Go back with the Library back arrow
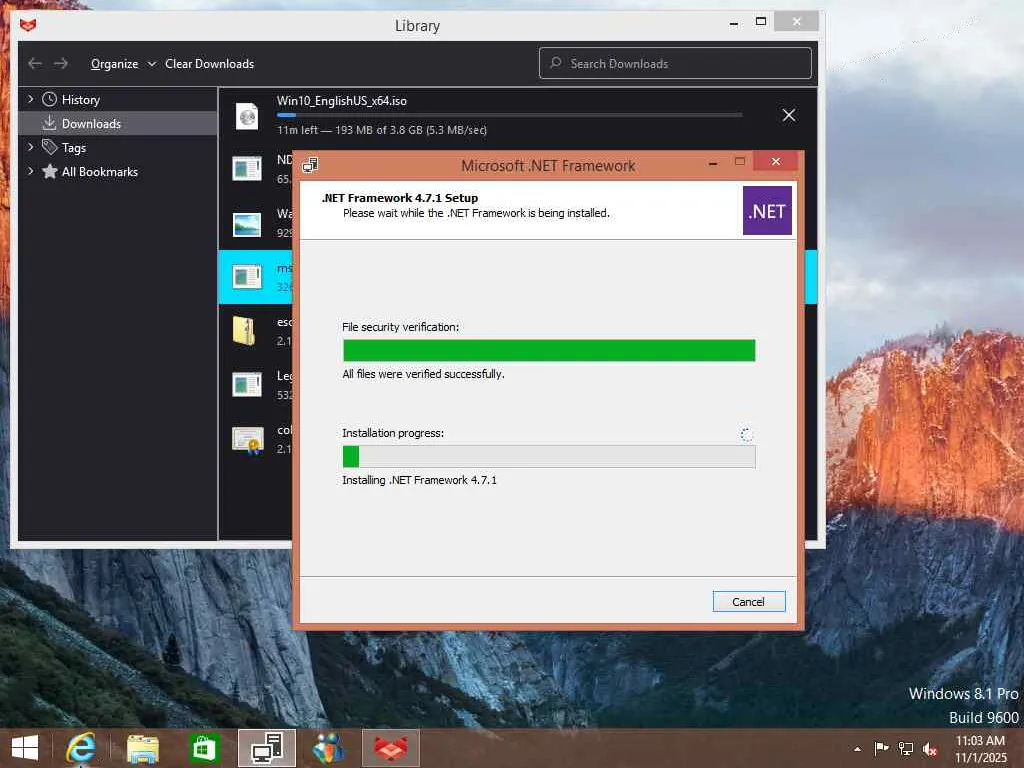 click(35, 63)
